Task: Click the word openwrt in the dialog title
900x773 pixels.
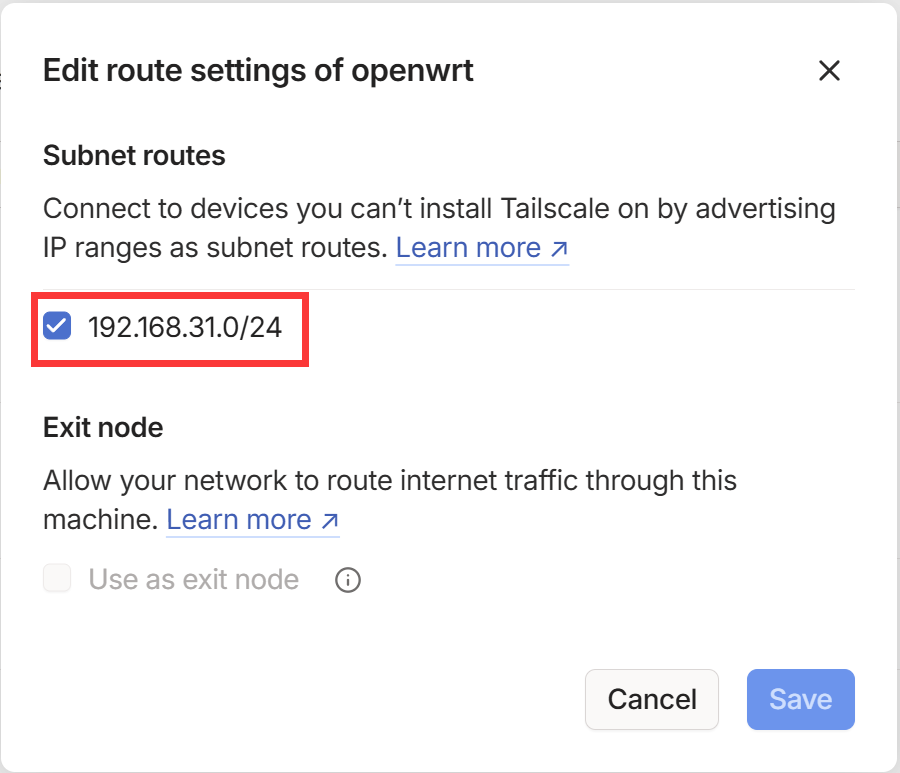Action: (412, 71)
